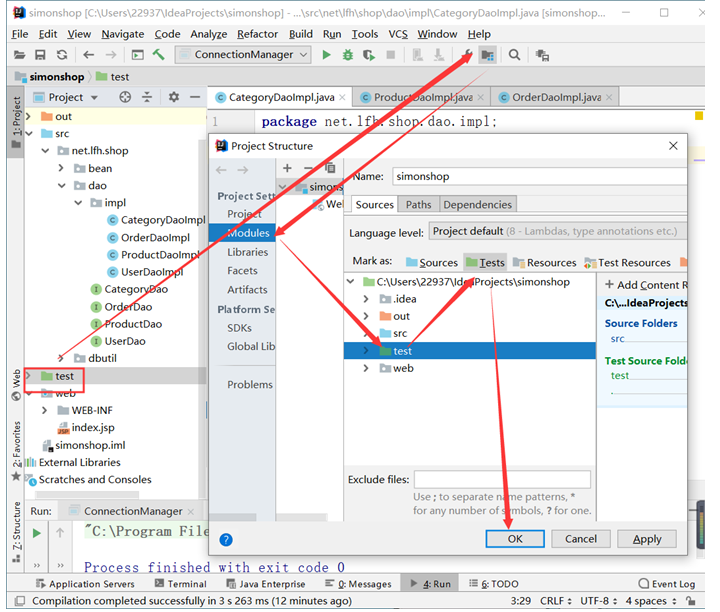Run with Coverage icon in toolbar
This screenshot has width=720, height=612.
[369, 55]
